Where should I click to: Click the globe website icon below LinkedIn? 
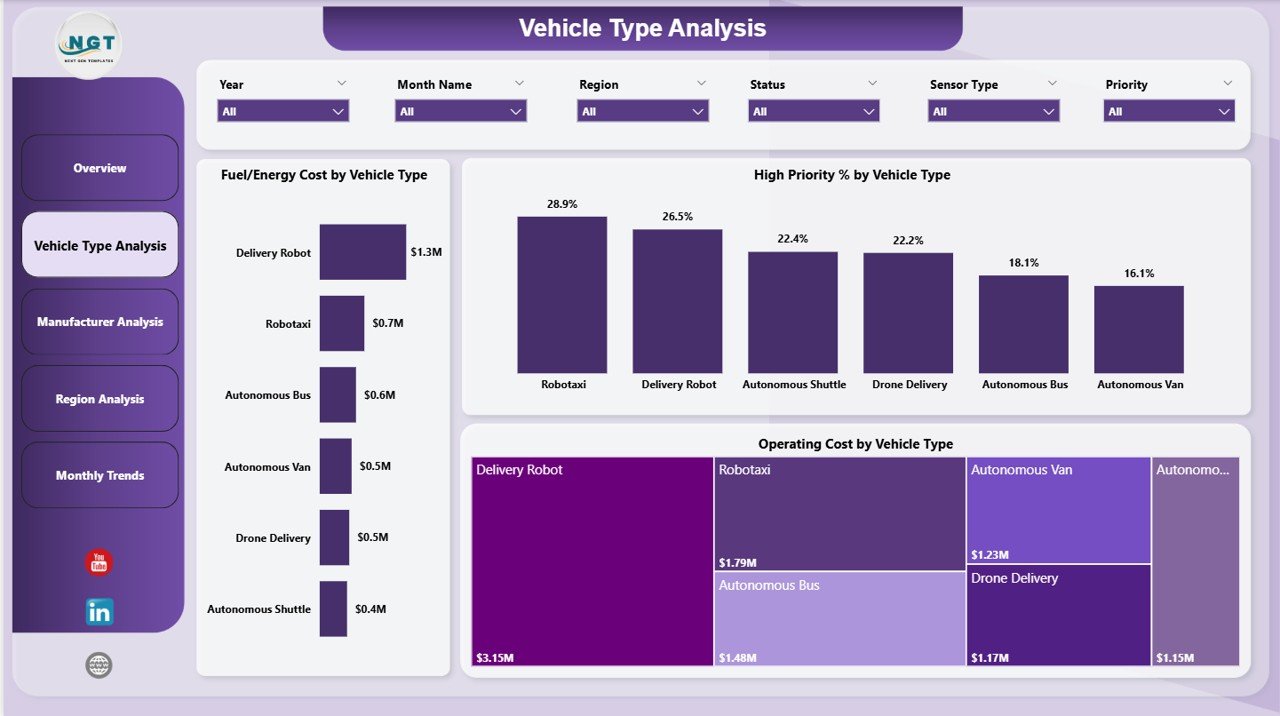click(x=98, y=665)
